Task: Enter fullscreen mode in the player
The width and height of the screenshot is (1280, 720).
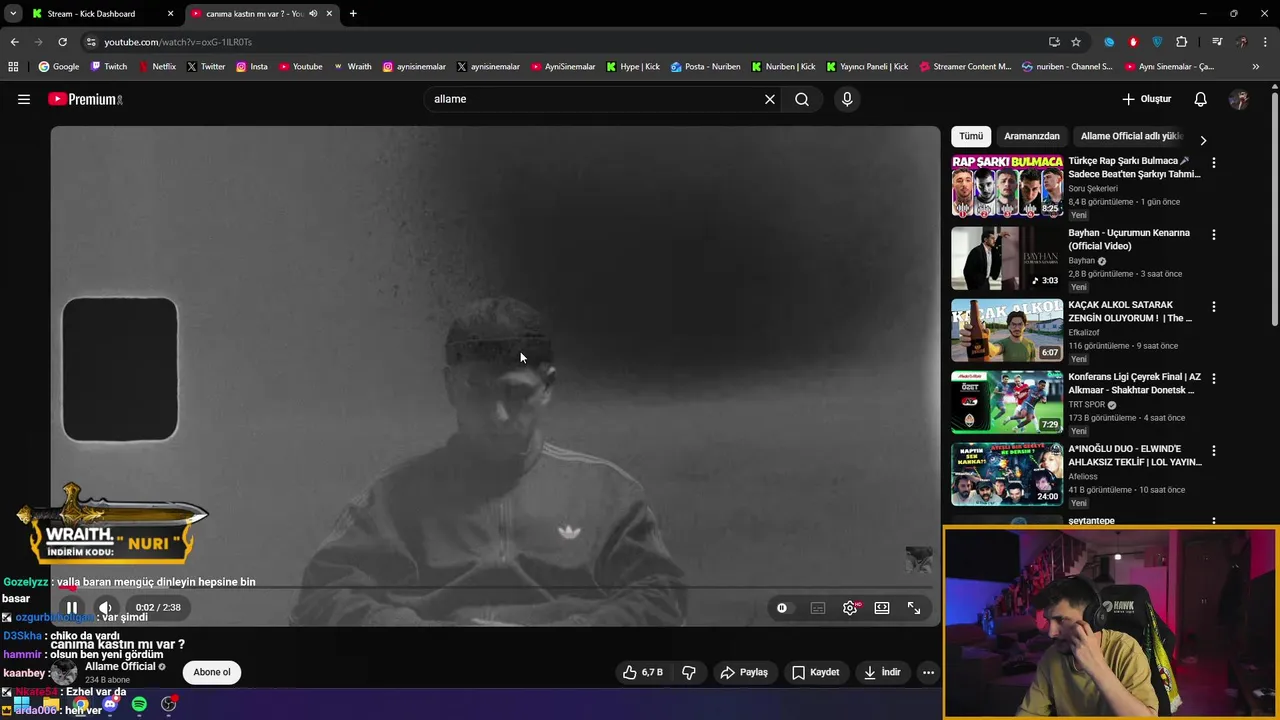Action: click(x=914, y=608)
